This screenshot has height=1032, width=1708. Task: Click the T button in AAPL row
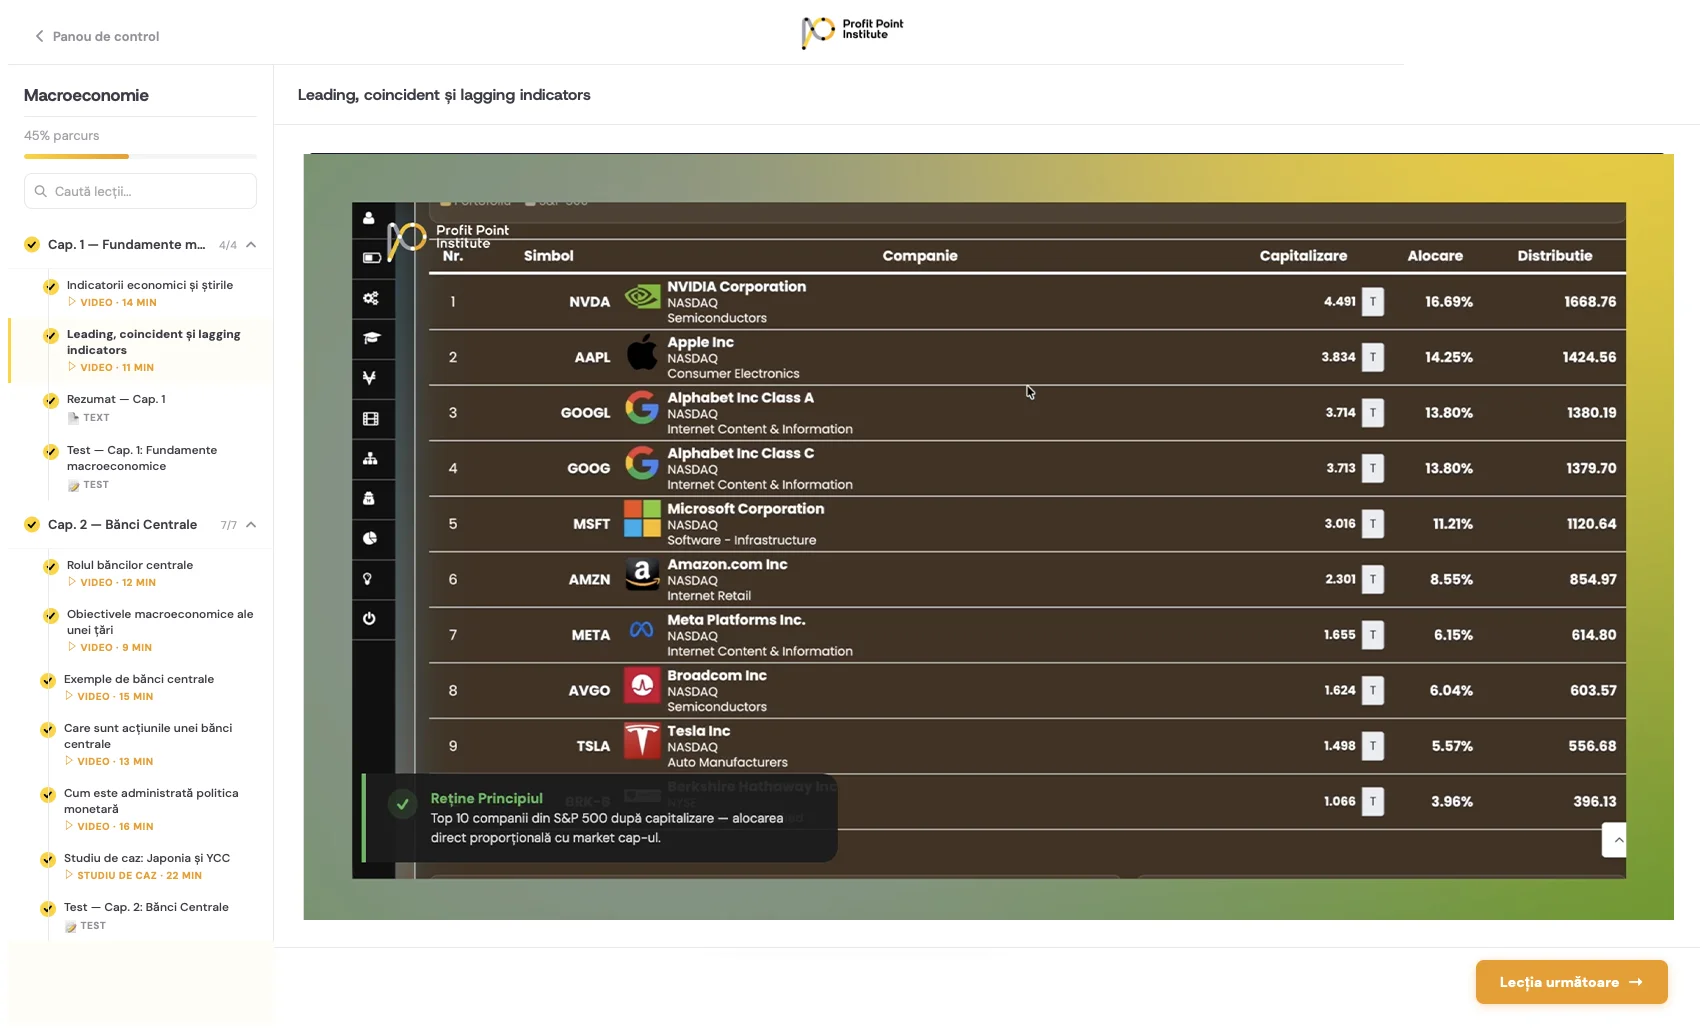(1373, 357)
